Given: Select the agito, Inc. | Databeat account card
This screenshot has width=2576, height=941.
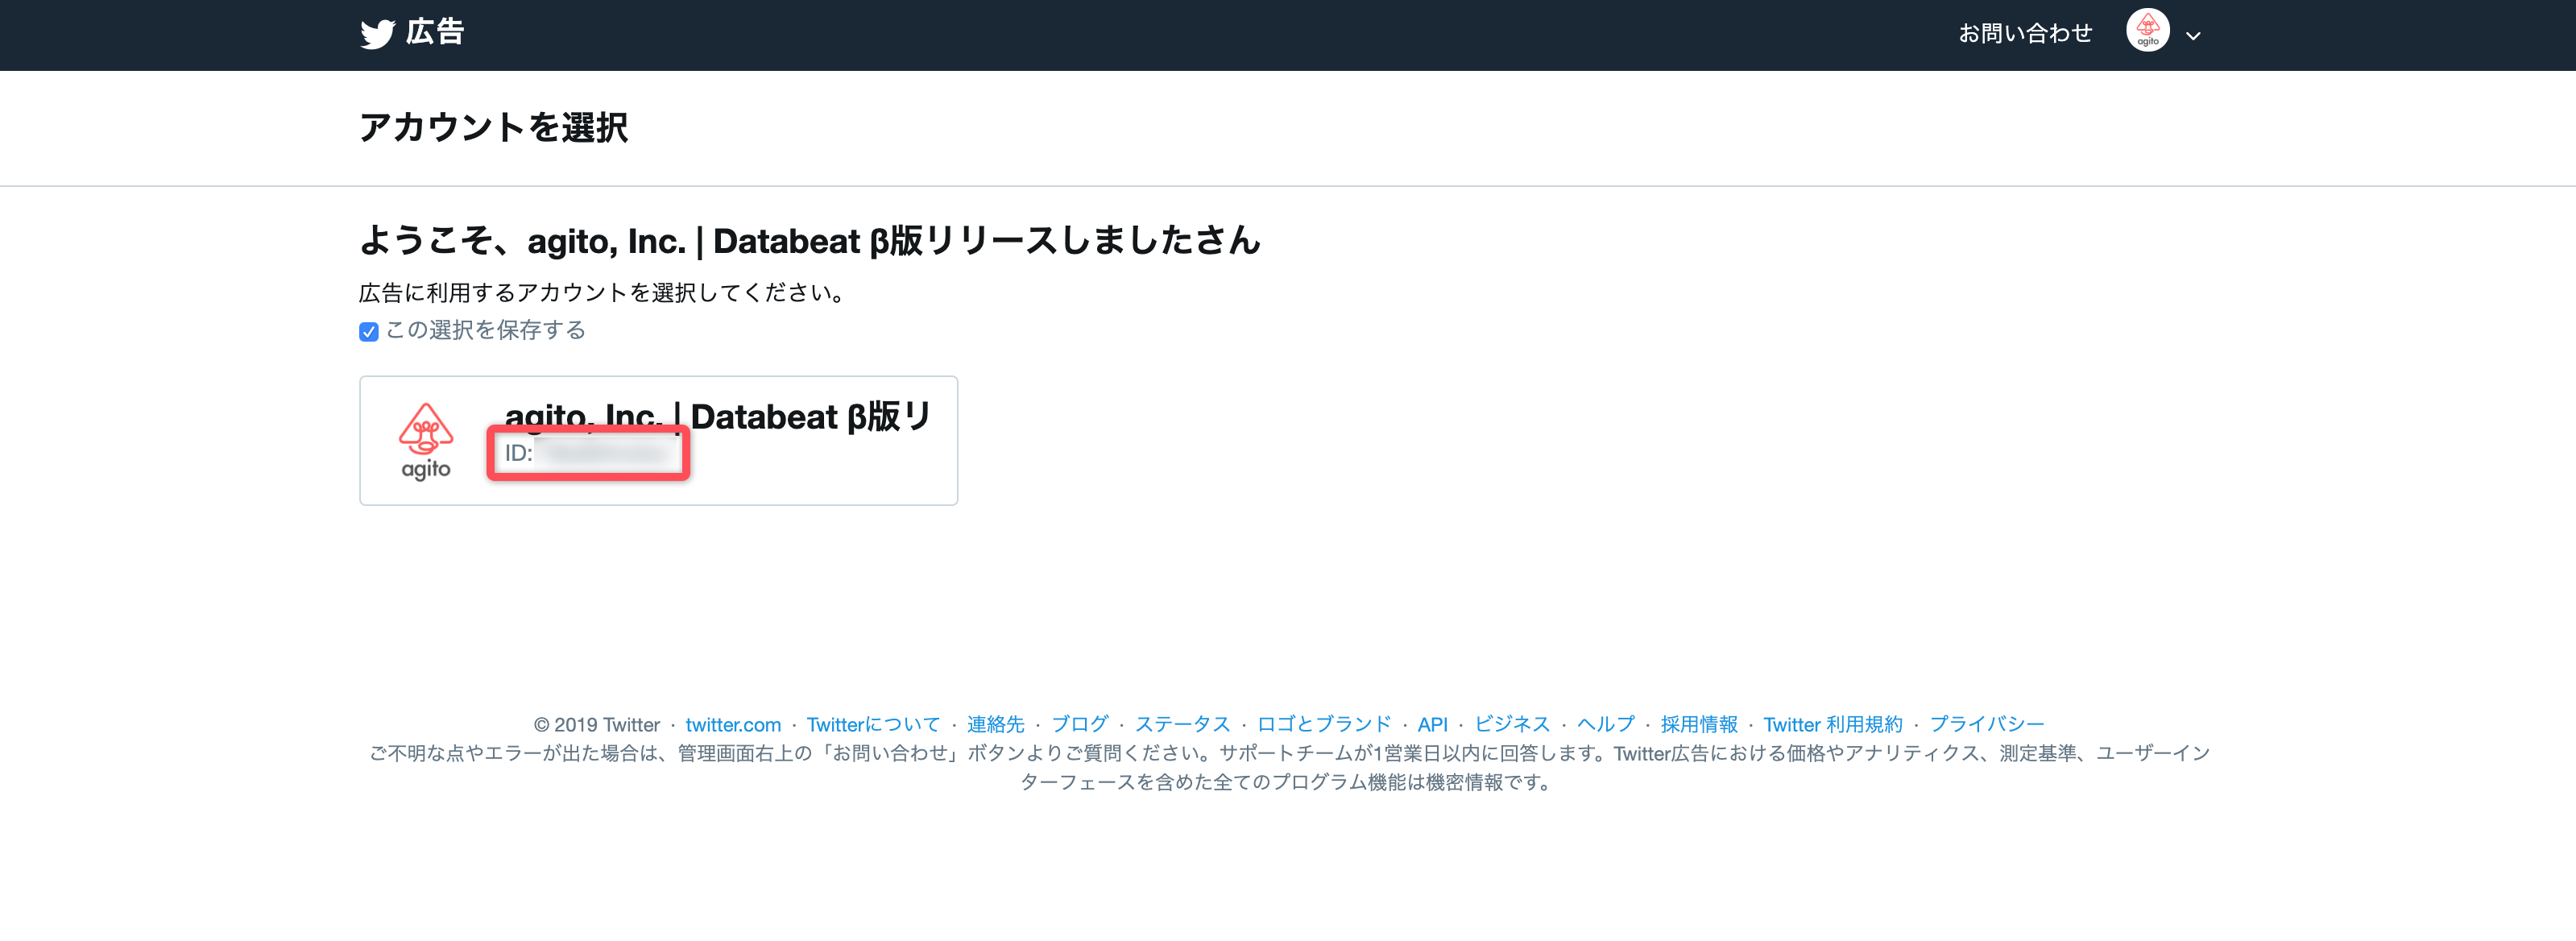Looking at the screenshot, I should coord(658,440).
